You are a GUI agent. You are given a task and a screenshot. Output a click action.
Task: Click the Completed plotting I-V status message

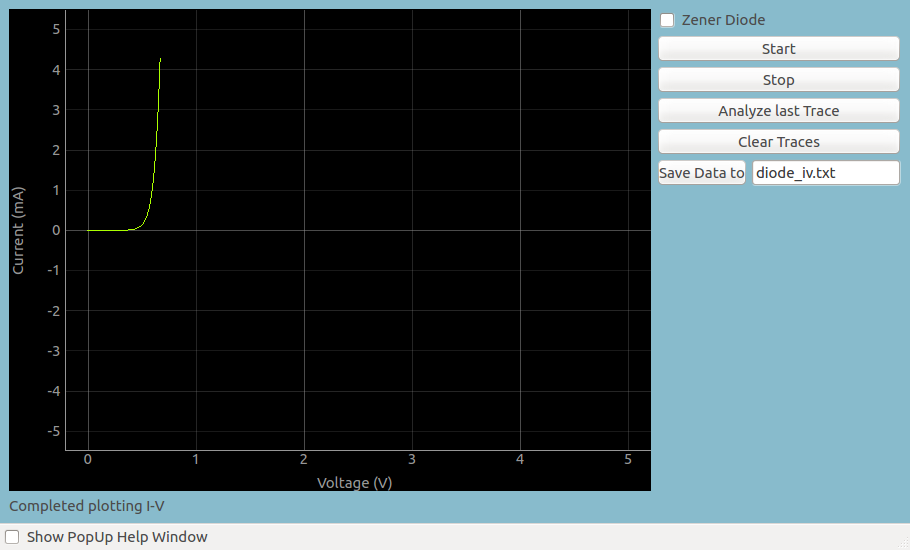click(87, 506)
